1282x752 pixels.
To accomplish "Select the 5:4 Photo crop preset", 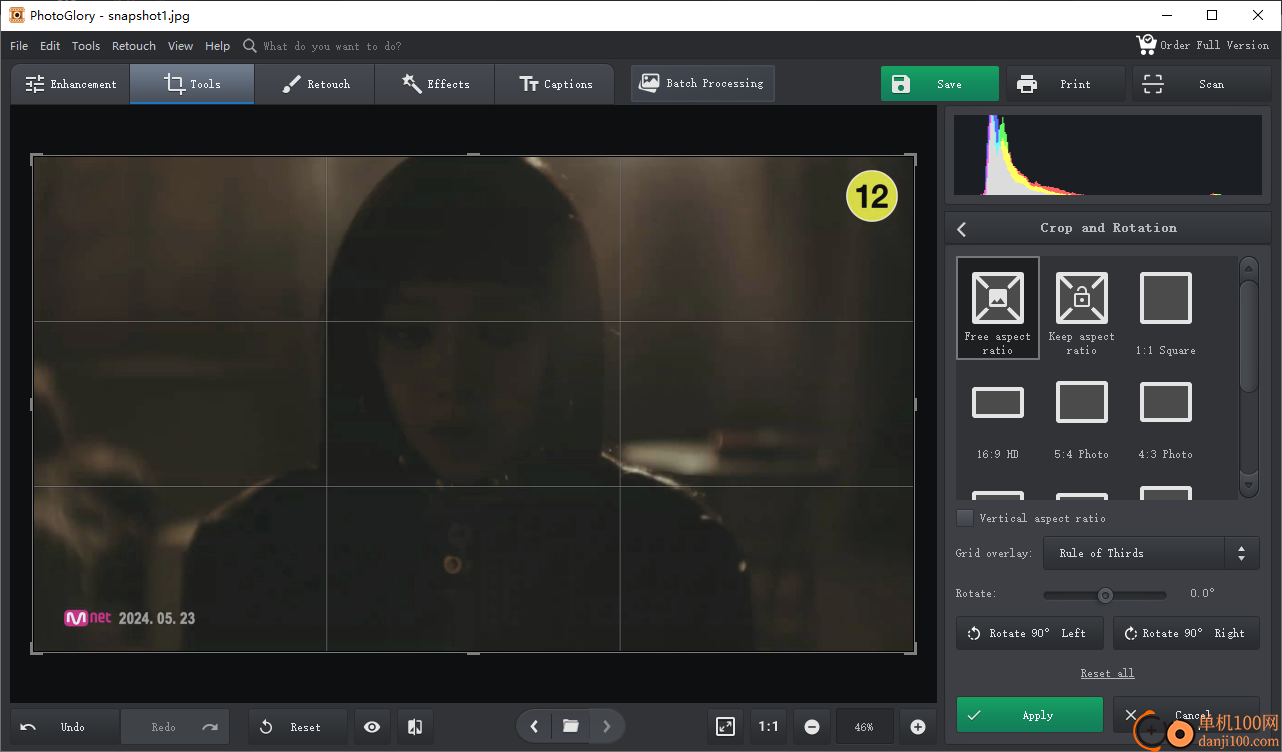I will (1082, 420).
